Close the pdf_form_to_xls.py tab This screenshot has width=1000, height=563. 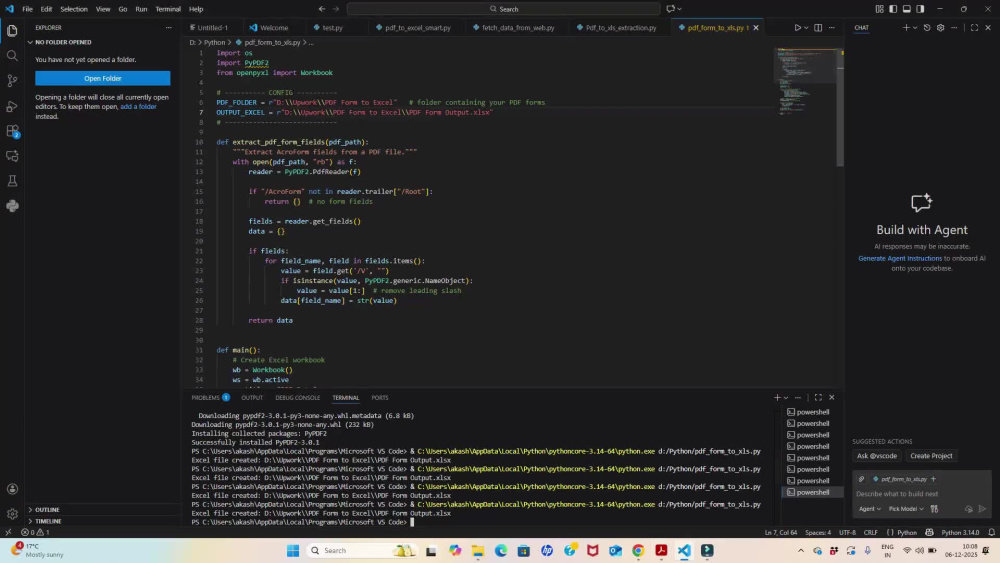[756, 27]
